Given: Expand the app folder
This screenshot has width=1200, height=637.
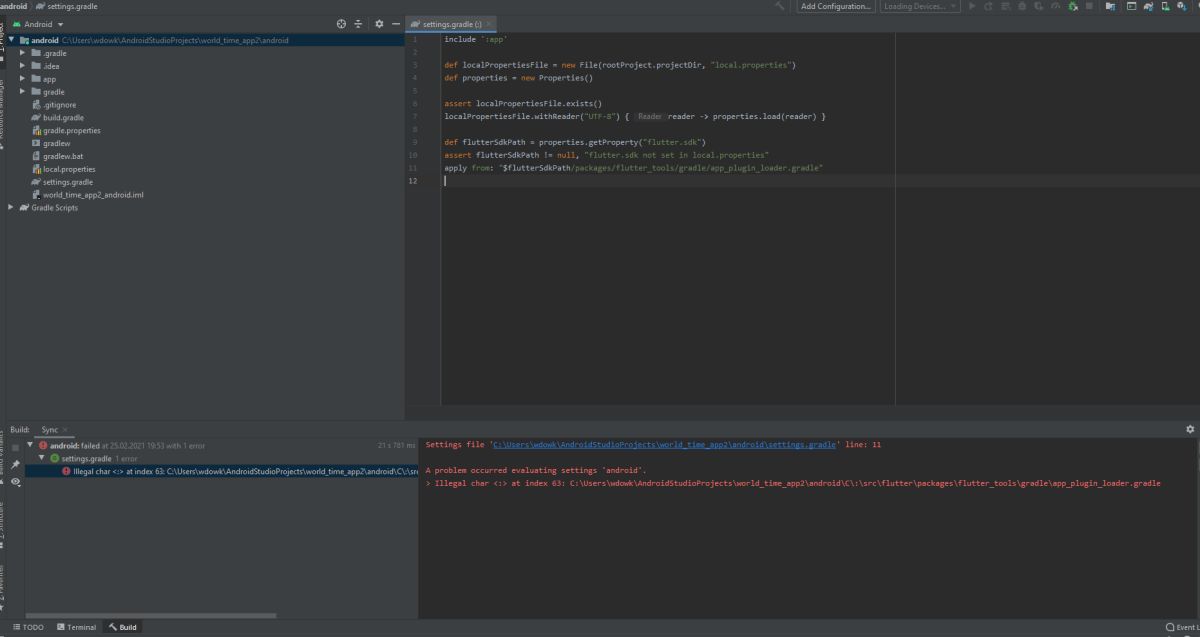Looking at the screenshot, I should 23,79.
